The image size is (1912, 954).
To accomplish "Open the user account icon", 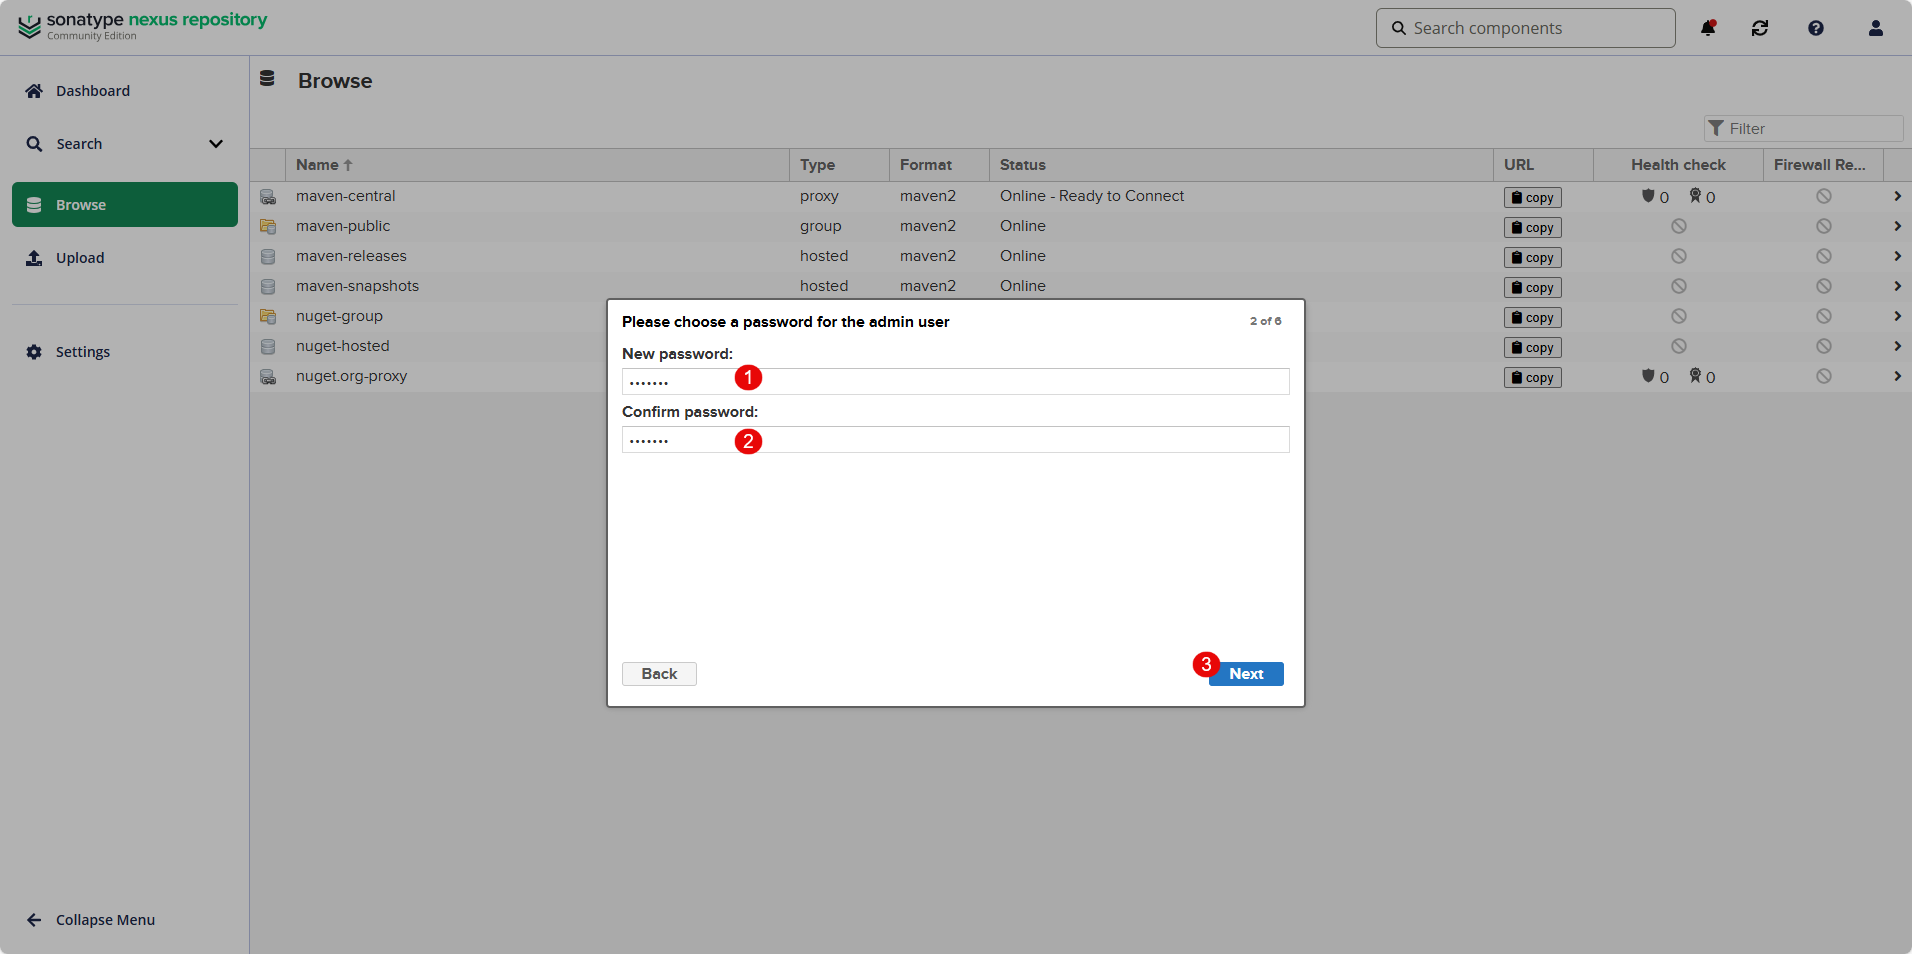I will coord(1876,28).
